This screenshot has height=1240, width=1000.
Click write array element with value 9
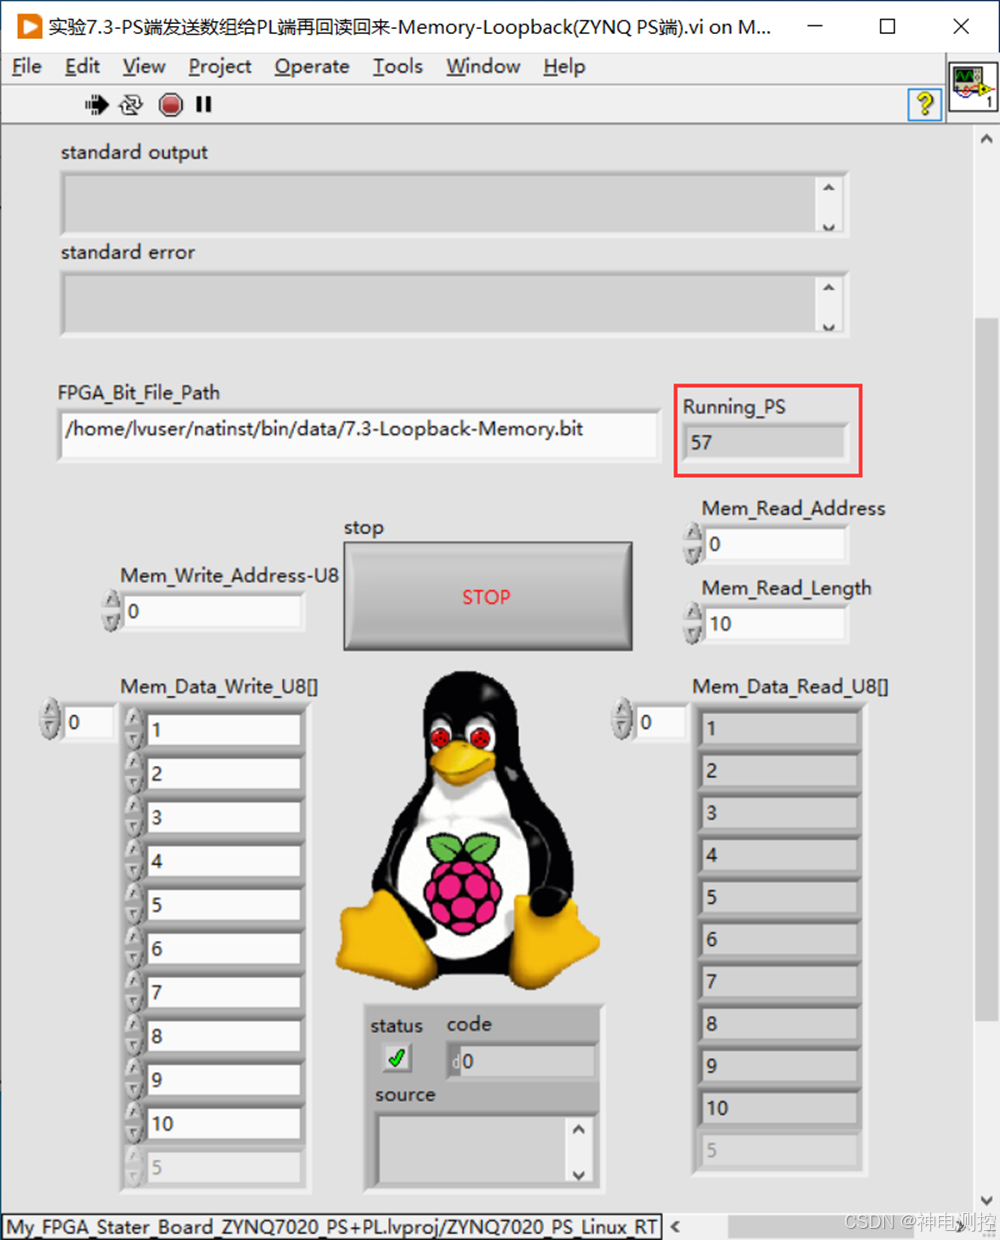(x=224, y=1080)
